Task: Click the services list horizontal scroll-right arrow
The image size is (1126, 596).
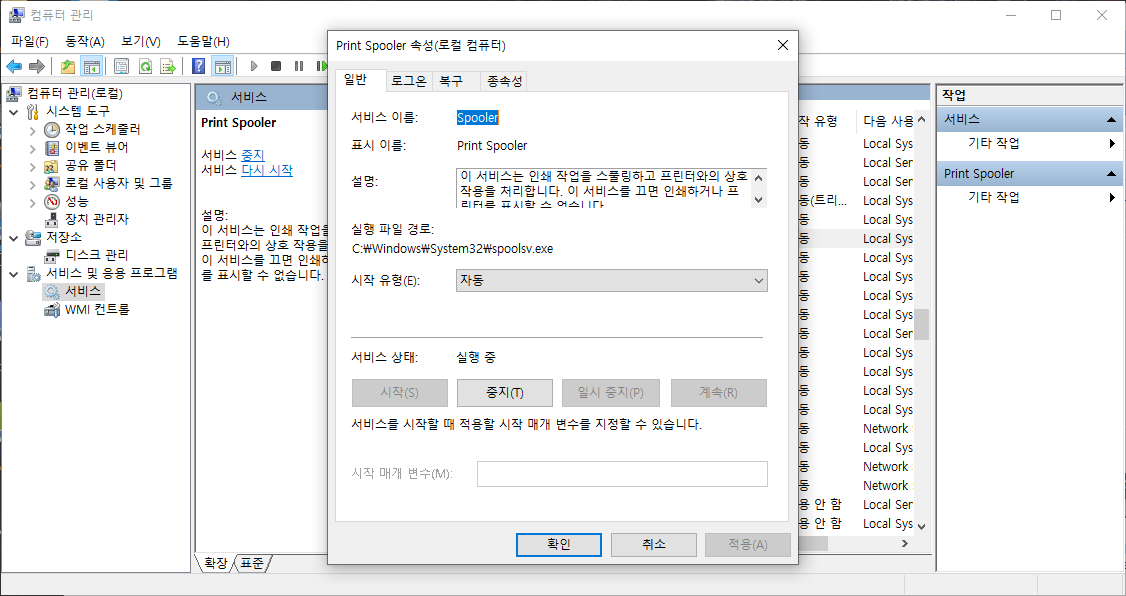Action: point(905,544)
